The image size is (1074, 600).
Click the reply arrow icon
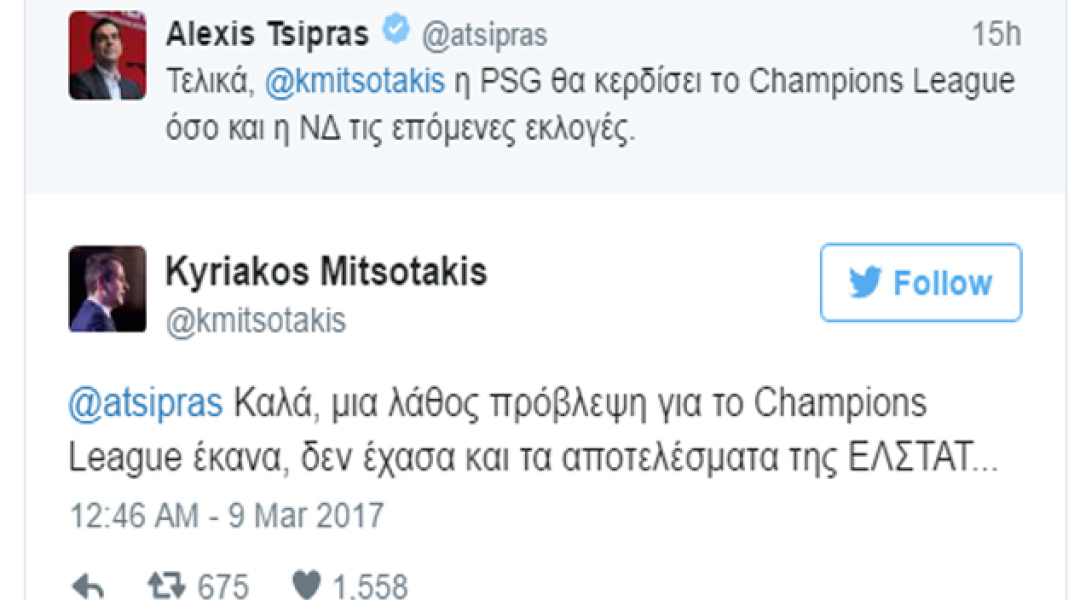pyautogui.click(x=88, y=584)
